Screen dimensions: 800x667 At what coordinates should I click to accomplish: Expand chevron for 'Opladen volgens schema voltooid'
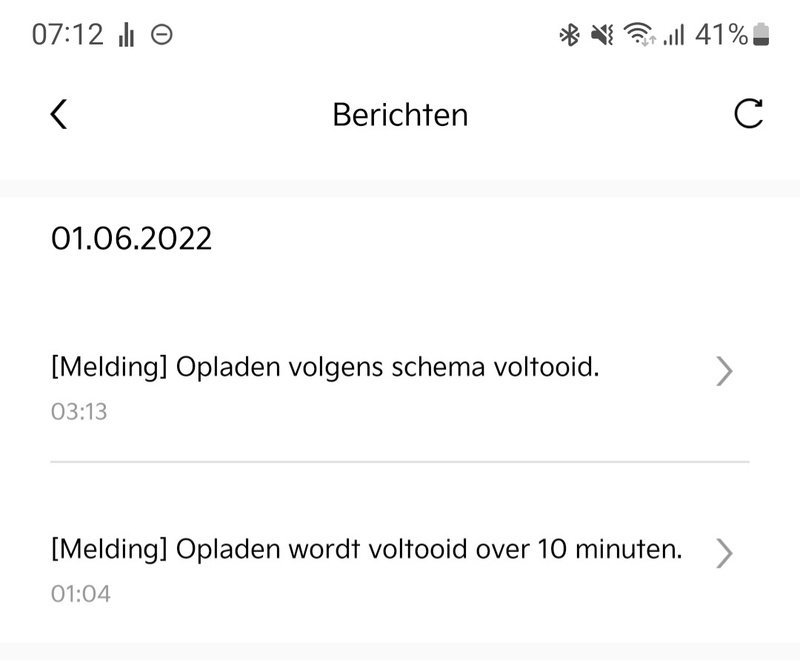click(725, 372)
